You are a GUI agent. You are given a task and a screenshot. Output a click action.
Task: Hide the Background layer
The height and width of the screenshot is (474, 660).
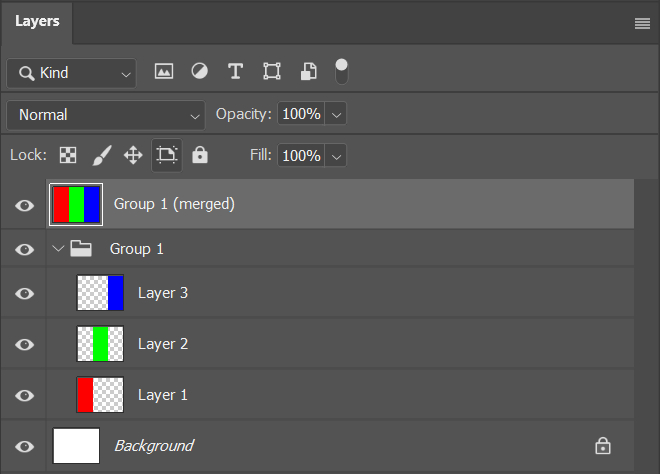24,446
